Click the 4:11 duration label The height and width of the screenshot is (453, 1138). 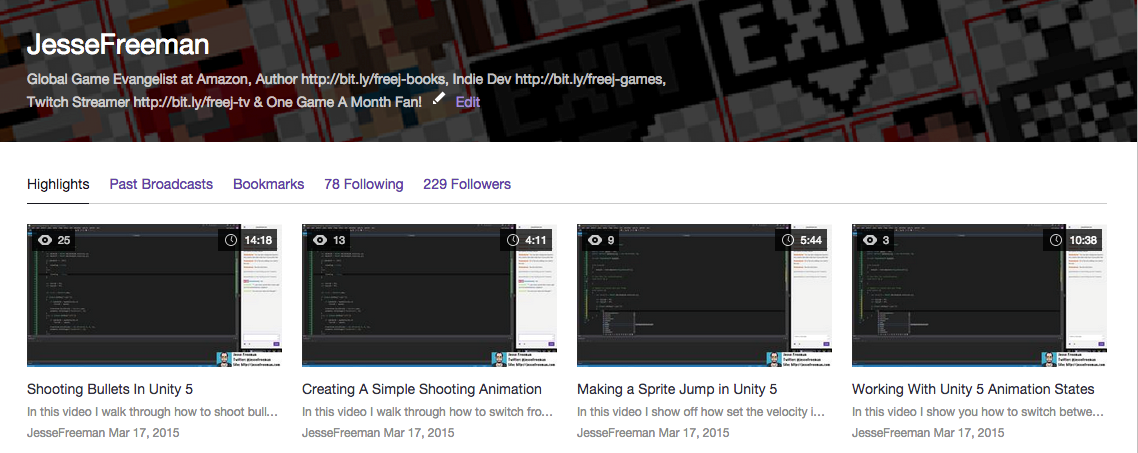pyautogui.click(x=537, y=240)
